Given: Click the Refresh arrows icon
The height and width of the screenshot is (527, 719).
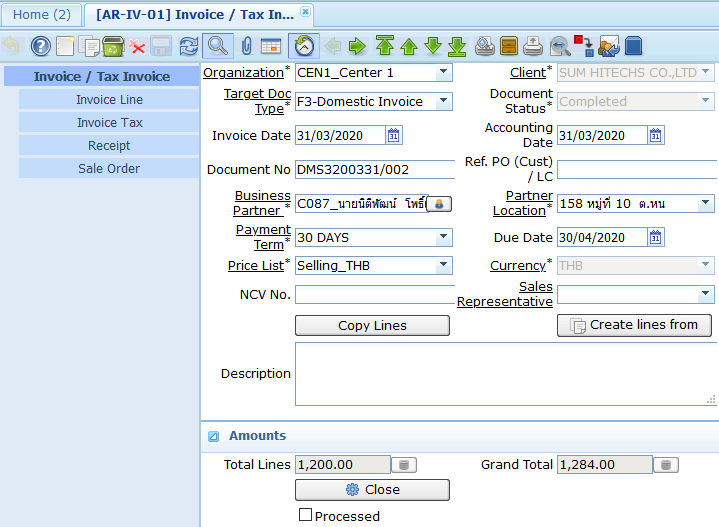Looking at the screenshot, I should 188,46.
